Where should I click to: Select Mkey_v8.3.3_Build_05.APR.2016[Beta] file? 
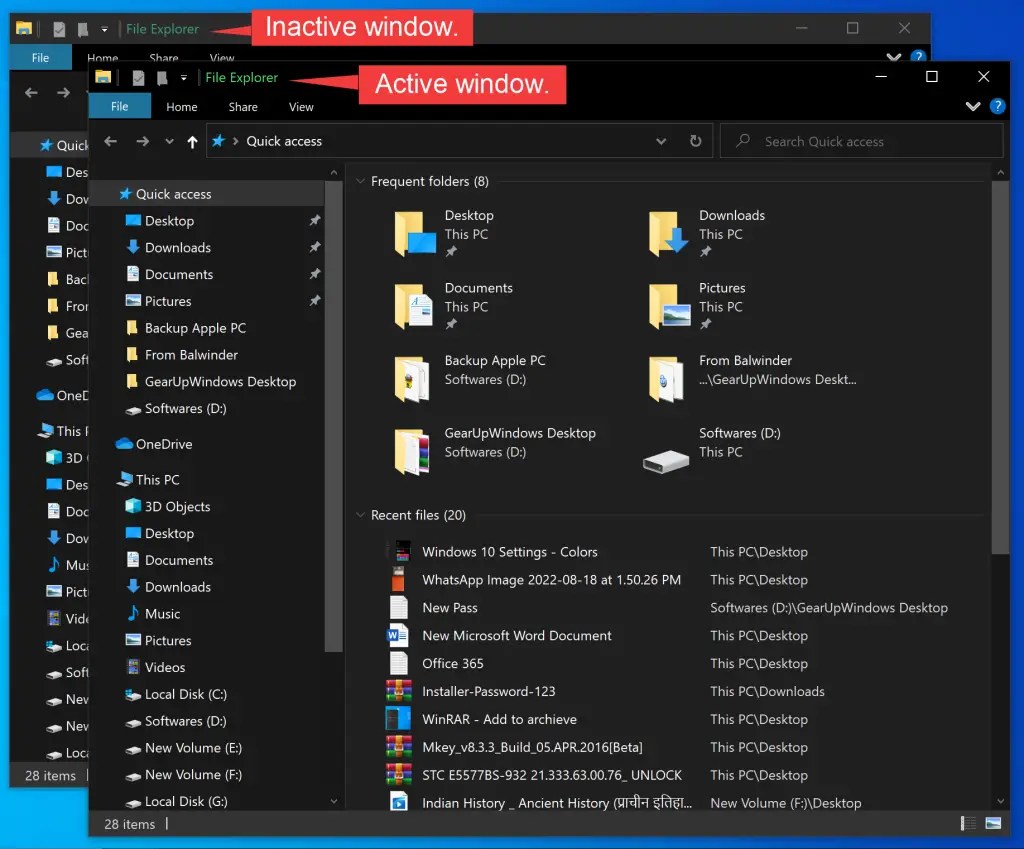pos(532,747)
